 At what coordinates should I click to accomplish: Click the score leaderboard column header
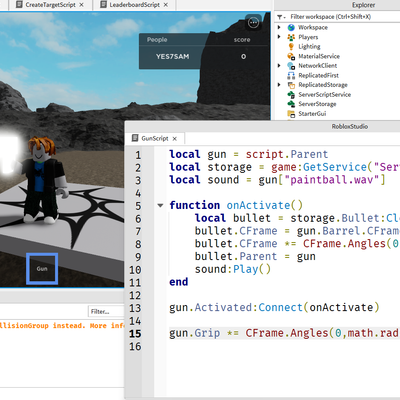coord(242,40)
